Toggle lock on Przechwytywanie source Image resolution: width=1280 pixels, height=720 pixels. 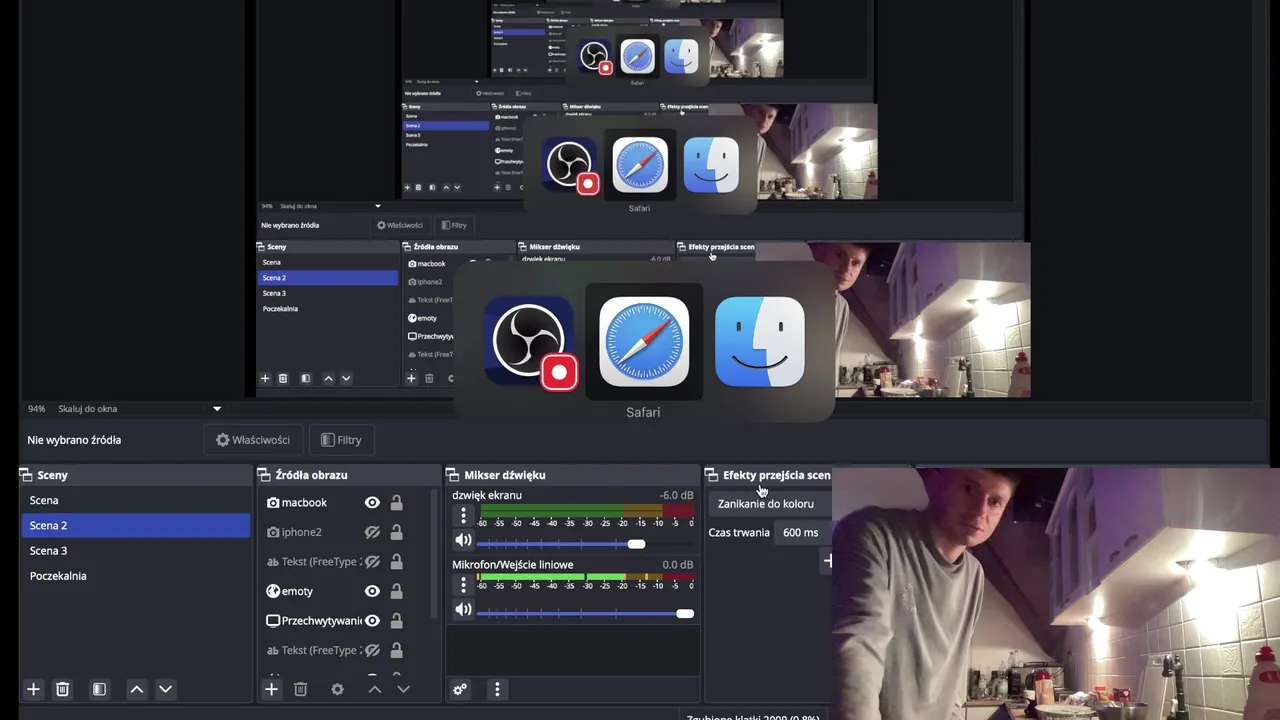click(x=397, y=621)
